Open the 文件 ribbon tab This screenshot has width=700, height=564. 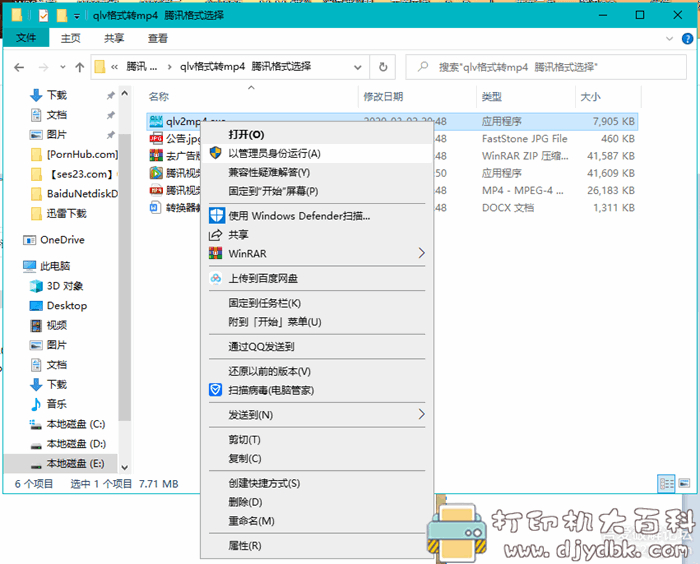pos(26,38)
